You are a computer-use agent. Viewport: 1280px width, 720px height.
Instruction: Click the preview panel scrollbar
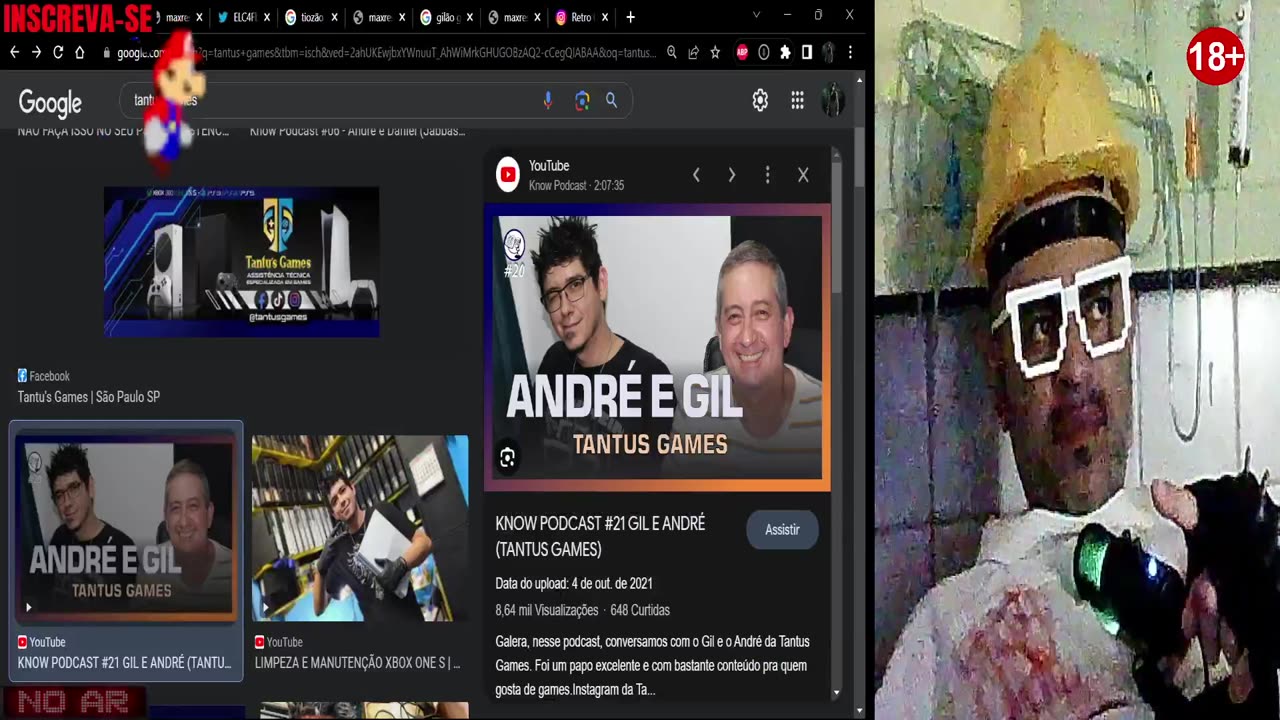(x=837, y=230)
